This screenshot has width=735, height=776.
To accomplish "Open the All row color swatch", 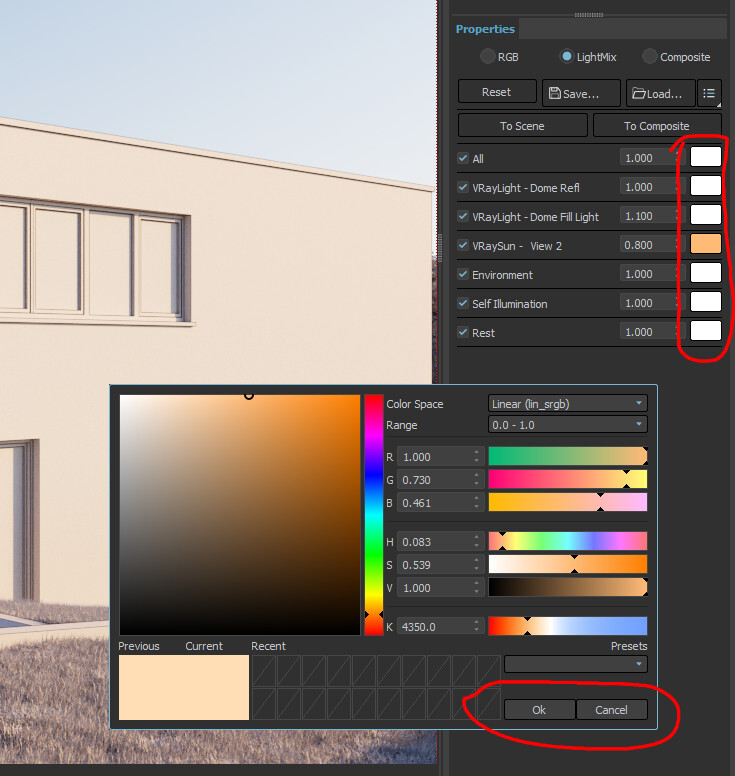I will coord(706,157).
